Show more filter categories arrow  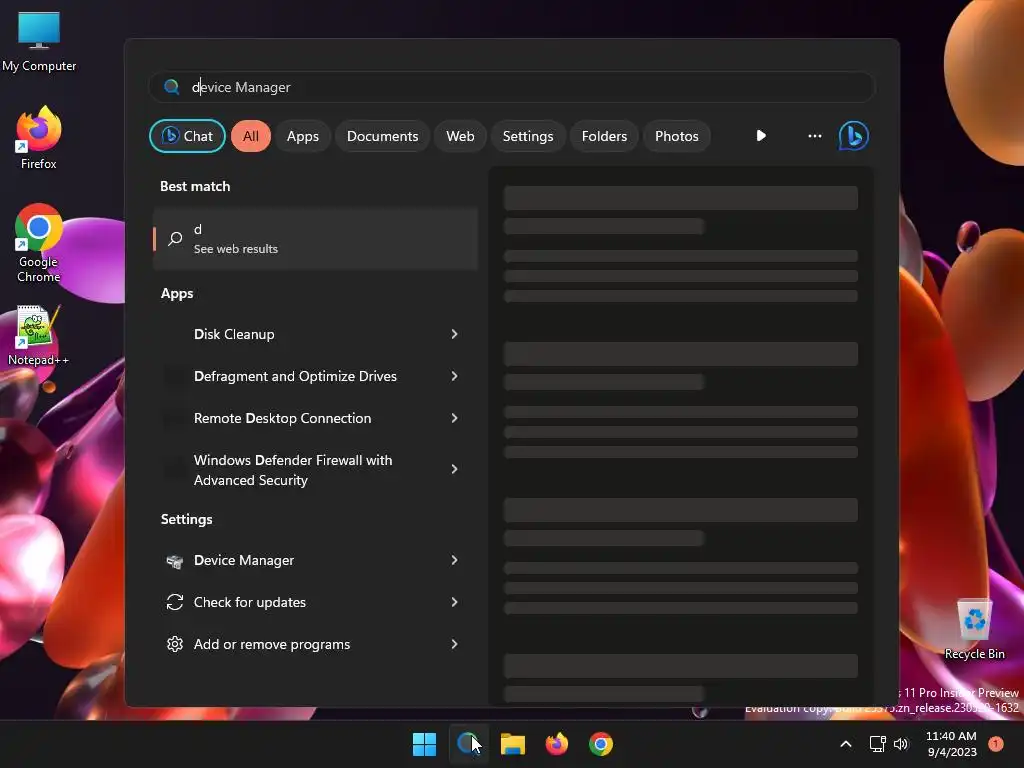point(761,136)
